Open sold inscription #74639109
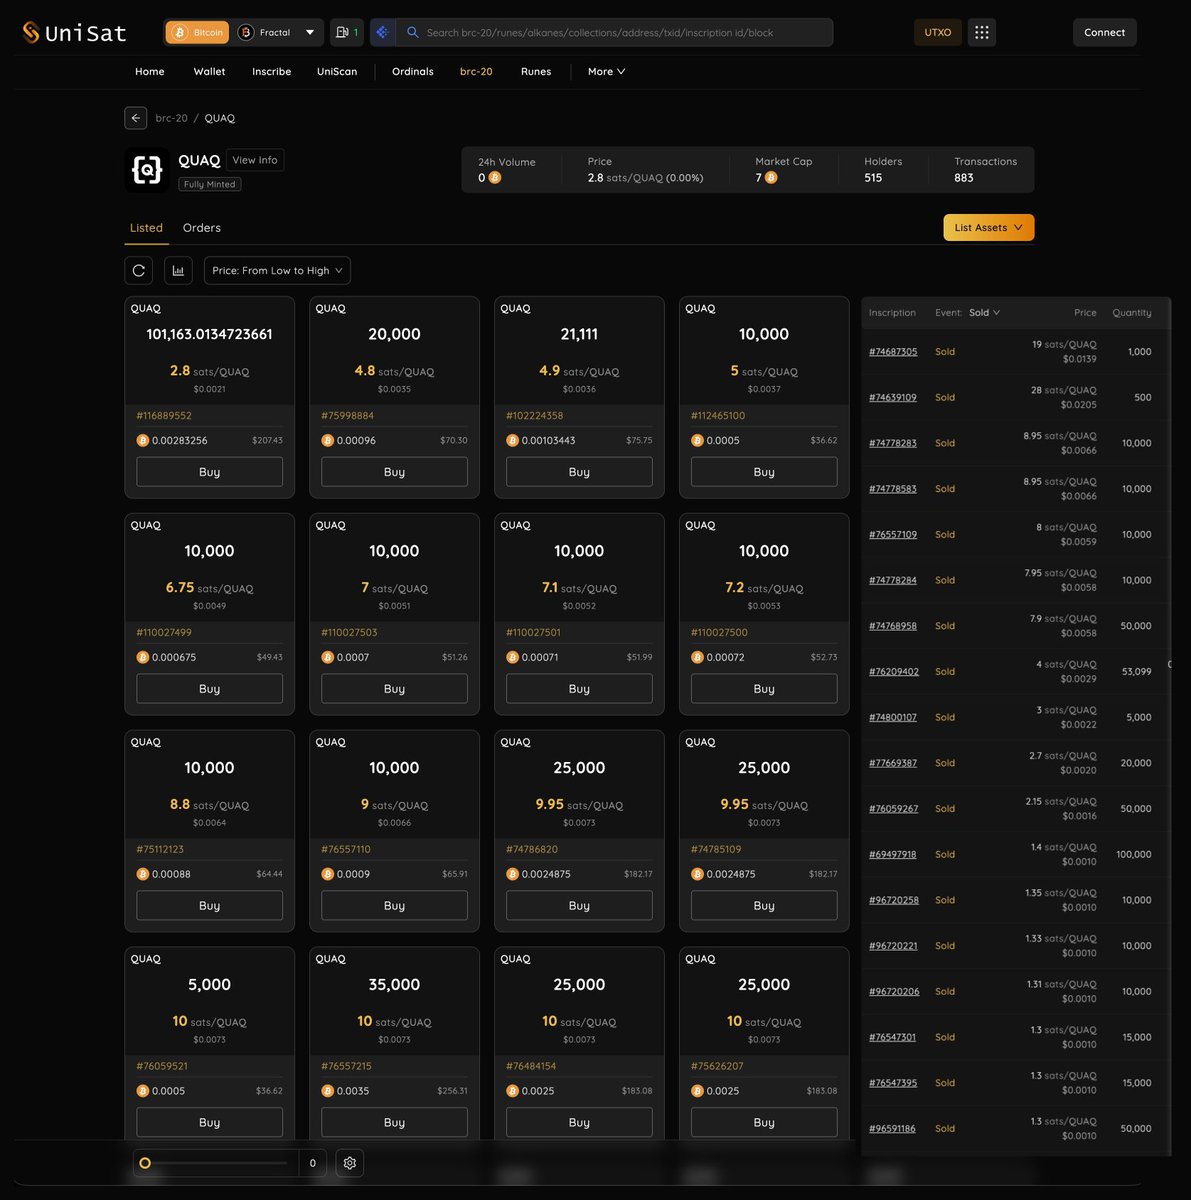1191x1200 pixels. click(x=893, y=398)
